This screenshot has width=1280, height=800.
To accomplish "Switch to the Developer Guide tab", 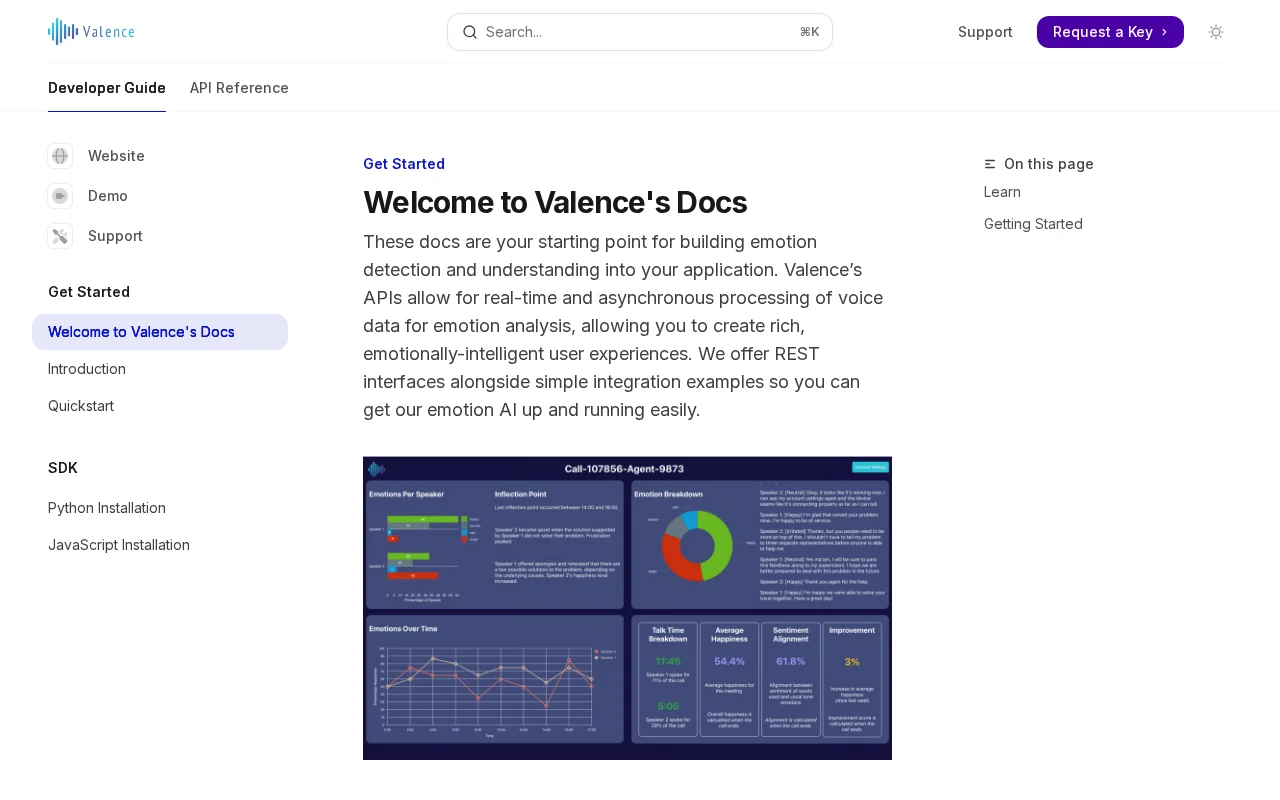I will [x=107, y=88].
